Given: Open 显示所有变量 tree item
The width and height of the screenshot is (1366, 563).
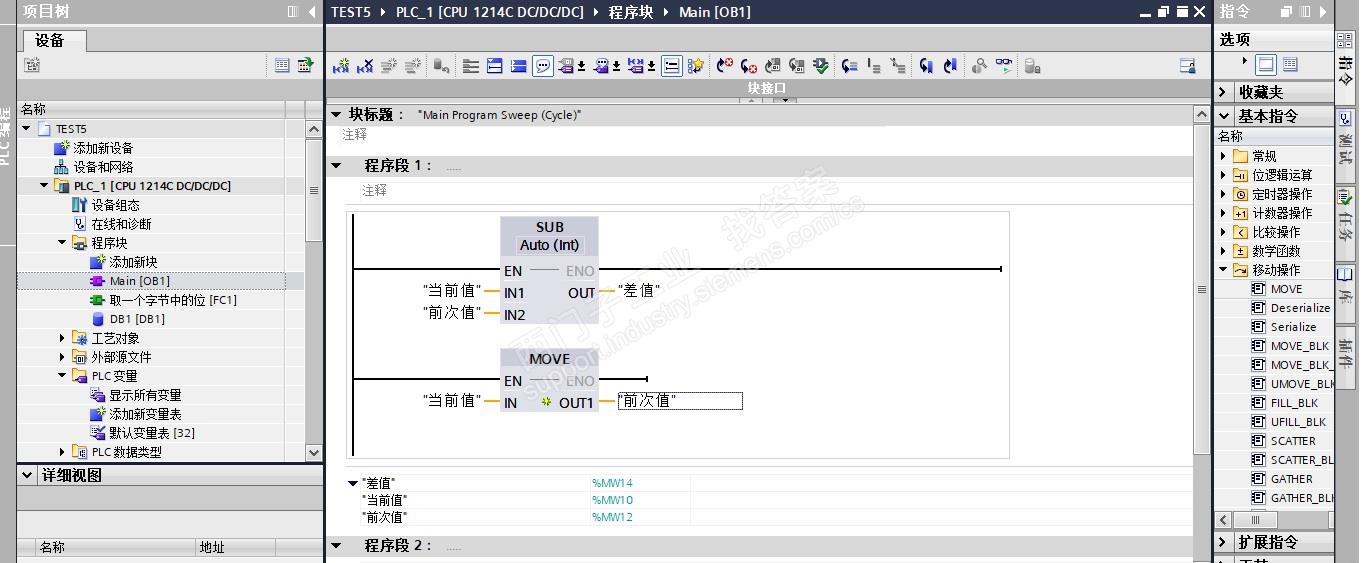Looking at the screenshot, I should (146, 395).
